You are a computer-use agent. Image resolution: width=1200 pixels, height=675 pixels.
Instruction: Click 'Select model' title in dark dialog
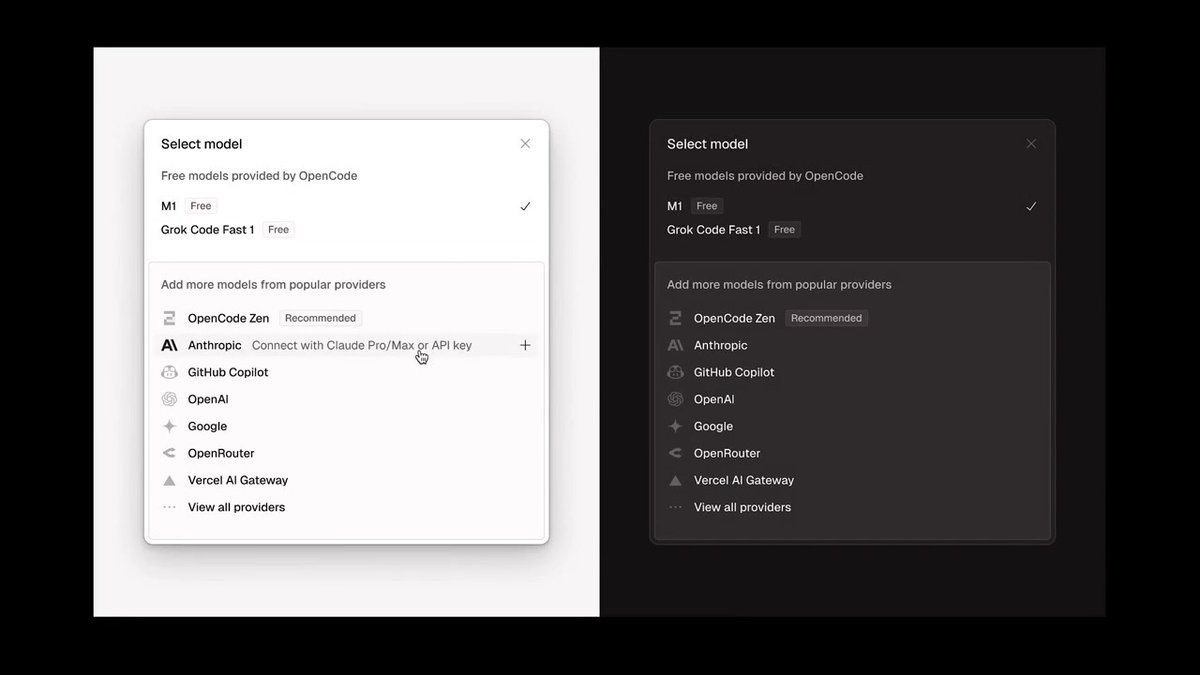click(x=708, y=144)
